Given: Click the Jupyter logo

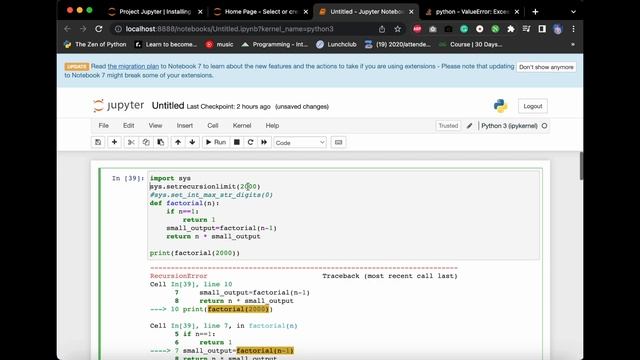Looking at the screenshot, I should [x=118, y=106].
